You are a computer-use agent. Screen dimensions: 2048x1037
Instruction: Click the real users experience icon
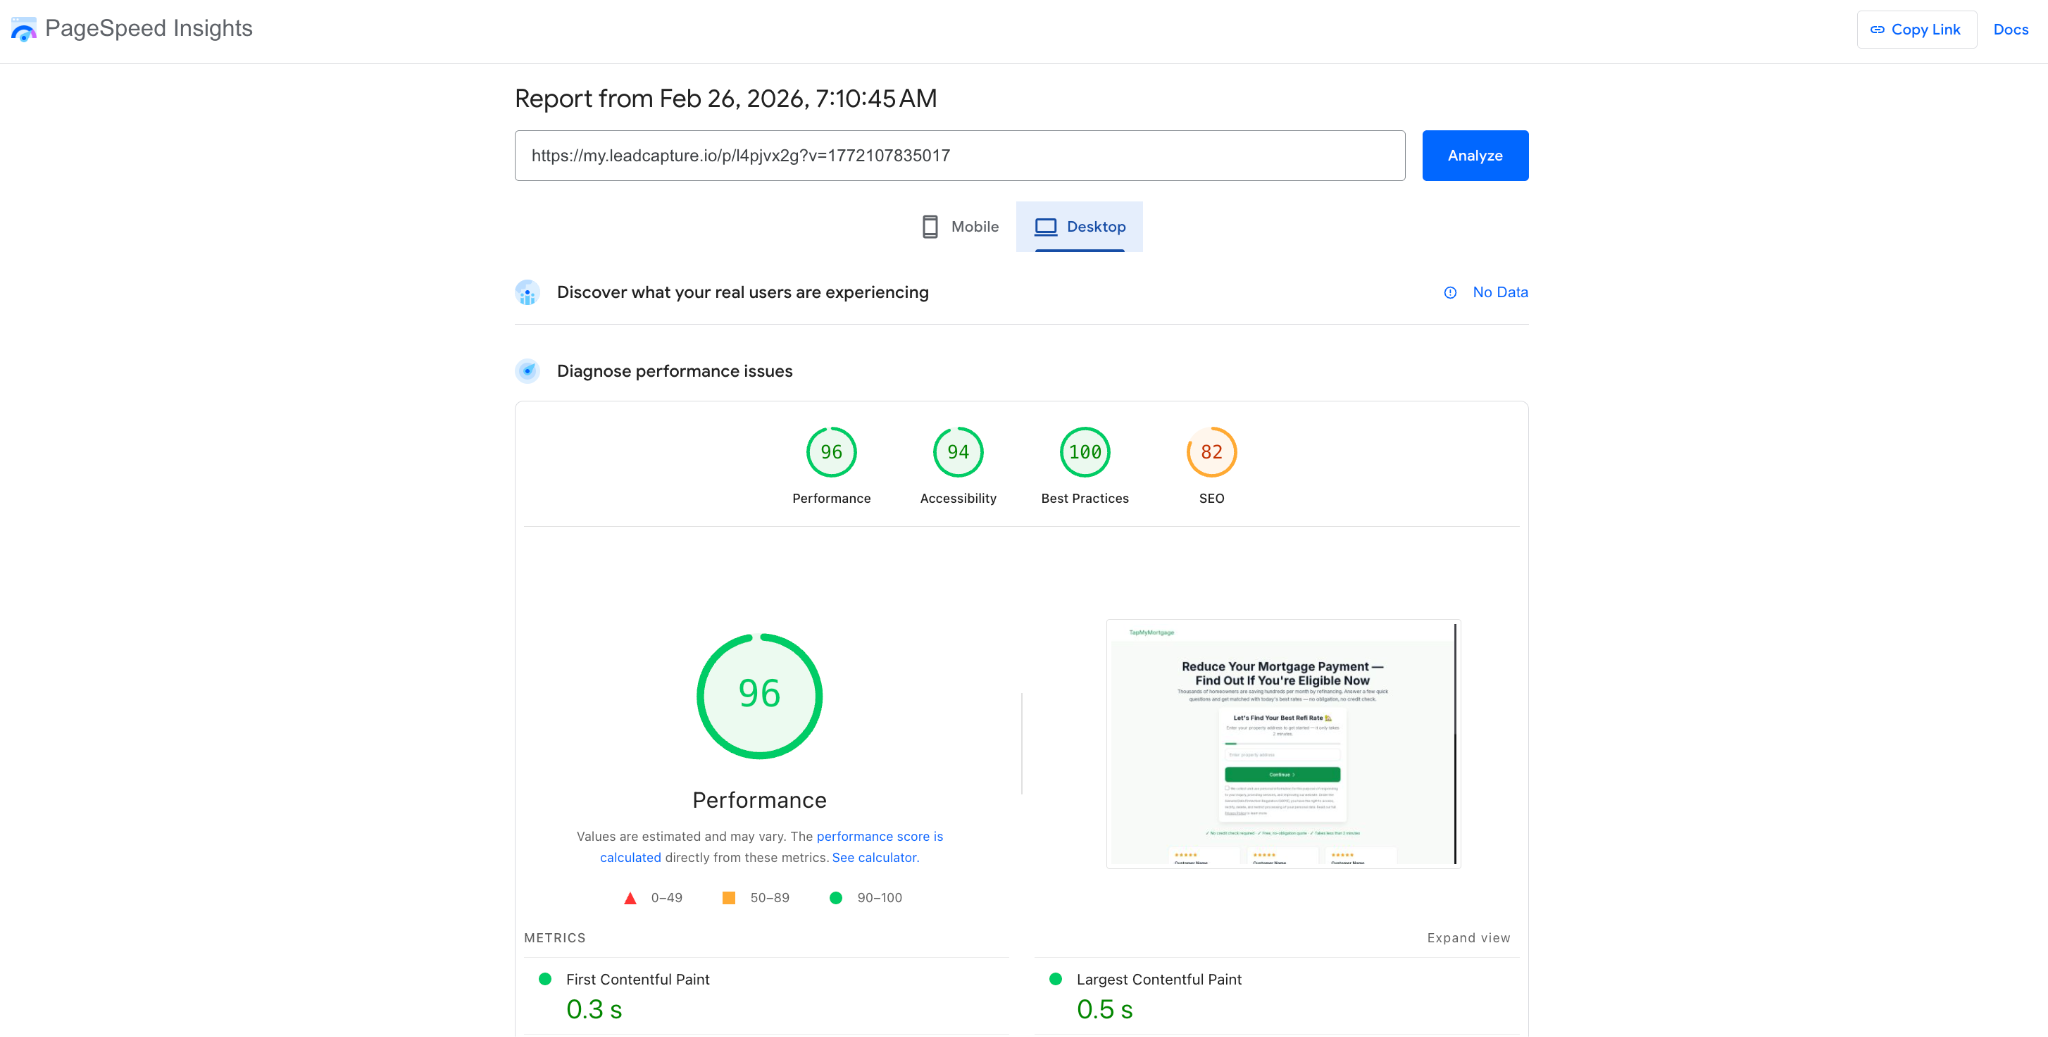click(x=527, y=292)
